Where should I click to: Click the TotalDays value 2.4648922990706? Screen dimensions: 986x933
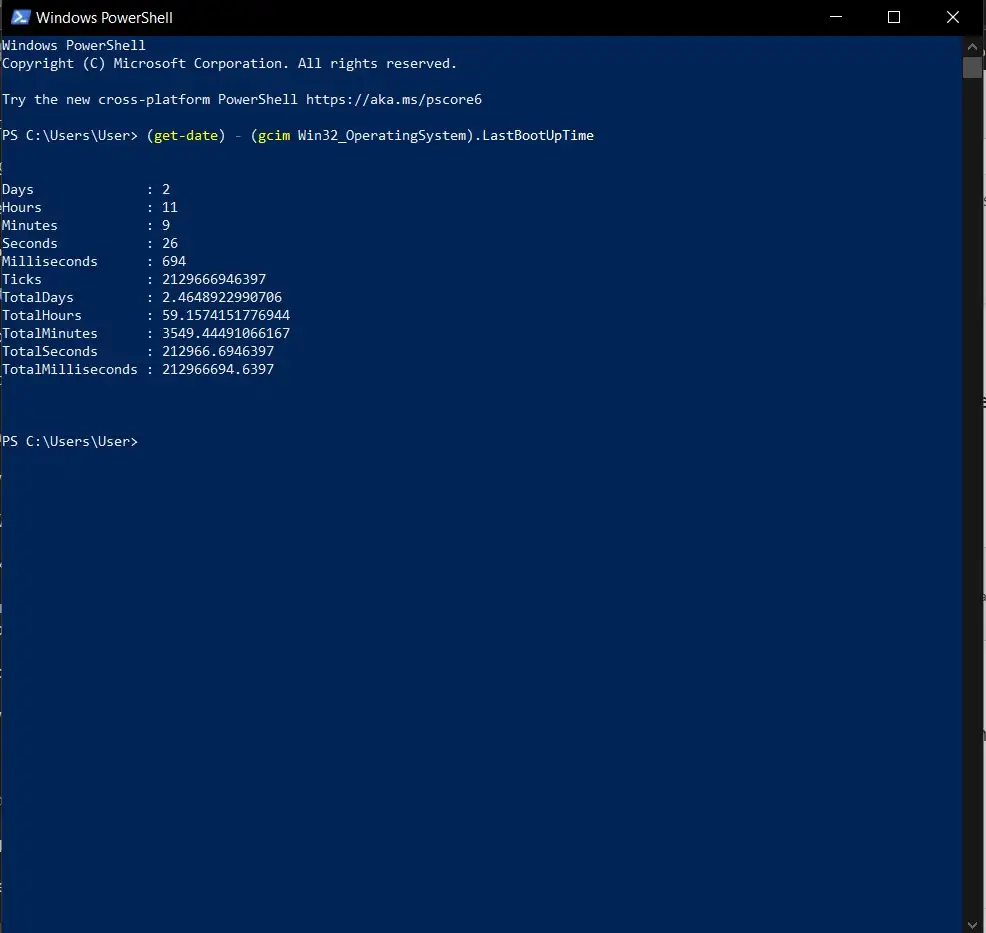point(222,297)
